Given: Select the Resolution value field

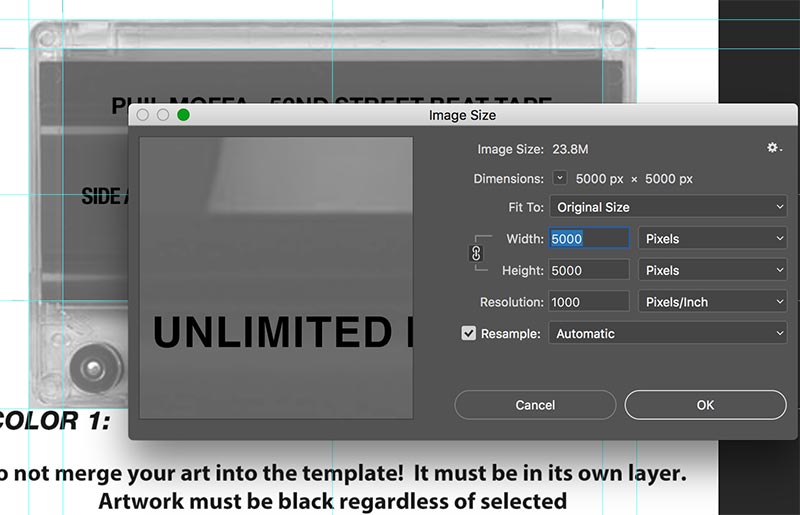Looking at the screenshot, I should pyautogui.click(x=588, y=301).
